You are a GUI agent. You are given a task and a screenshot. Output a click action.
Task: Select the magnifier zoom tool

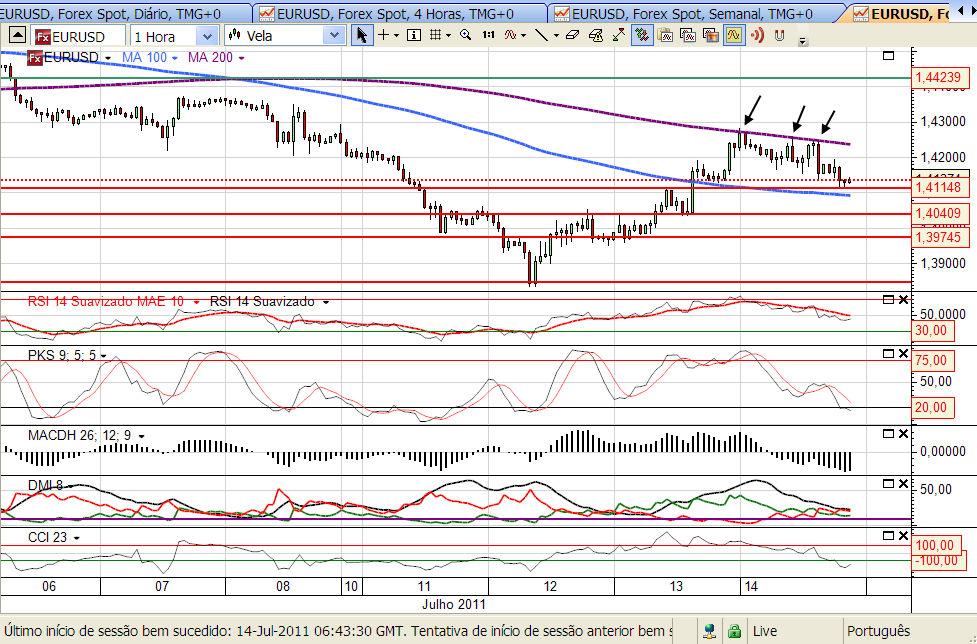click(465, 36)
